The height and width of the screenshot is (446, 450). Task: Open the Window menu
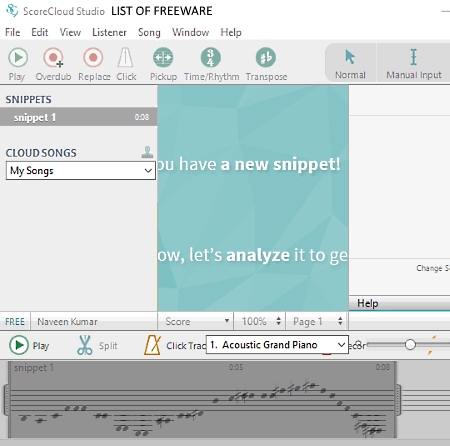(x=190, y=32)
